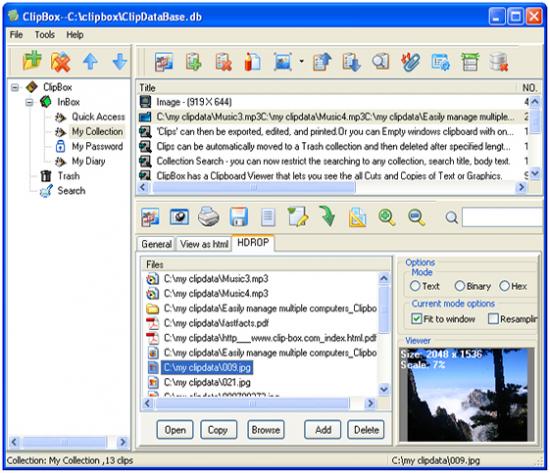Select file C:\my clipdata\021.jpg

(207, 382)
